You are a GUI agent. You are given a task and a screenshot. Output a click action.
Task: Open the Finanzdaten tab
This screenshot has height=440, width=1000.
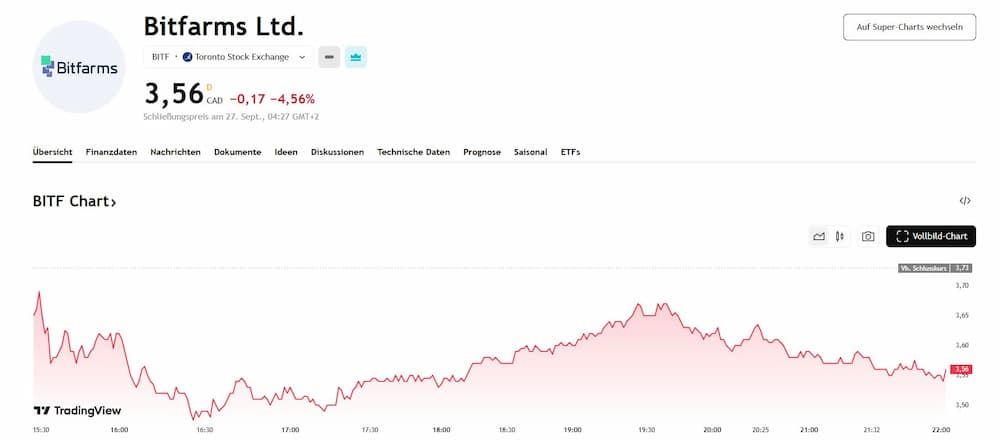pos(111,152)
